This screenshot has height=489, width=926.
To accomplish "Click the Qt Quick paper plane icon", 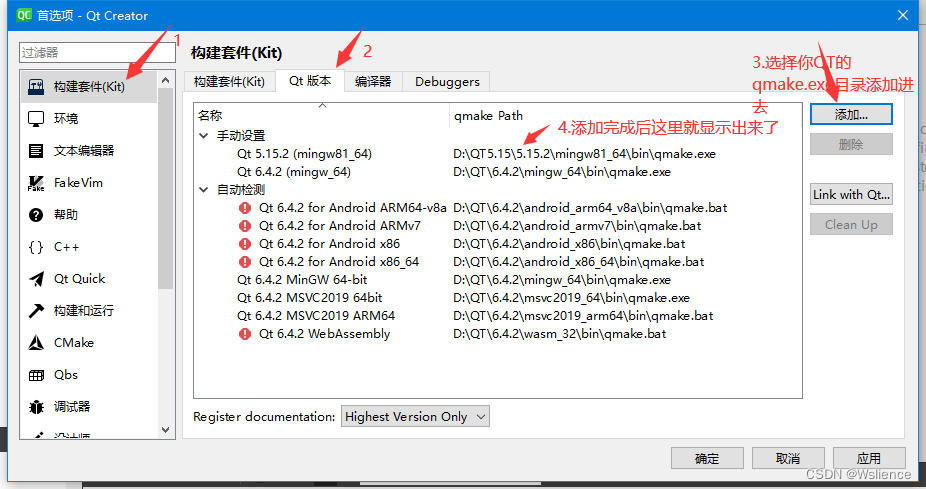I will pos(36,279).
